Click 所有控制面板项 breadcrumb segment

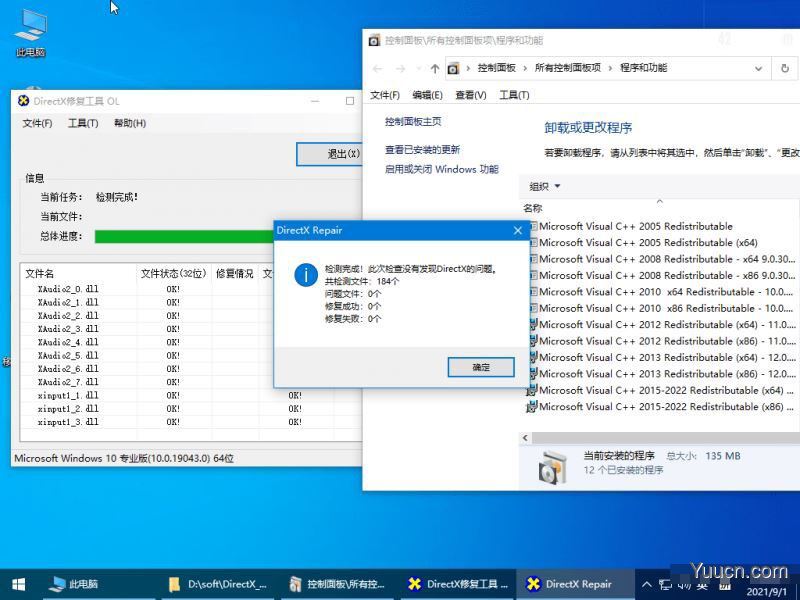point(567,68)
